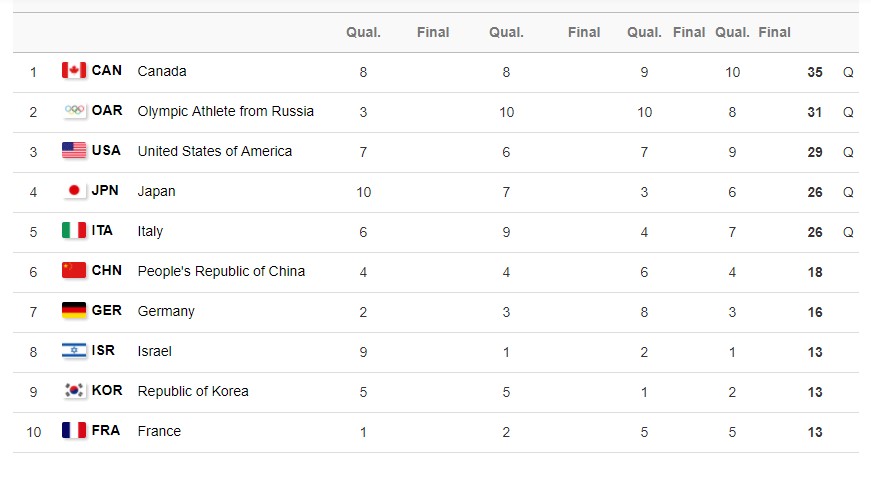The width and height of the screenshot is (871, 484).
Task: Click the Germany flag icon
Action: (x=74, y=310)
